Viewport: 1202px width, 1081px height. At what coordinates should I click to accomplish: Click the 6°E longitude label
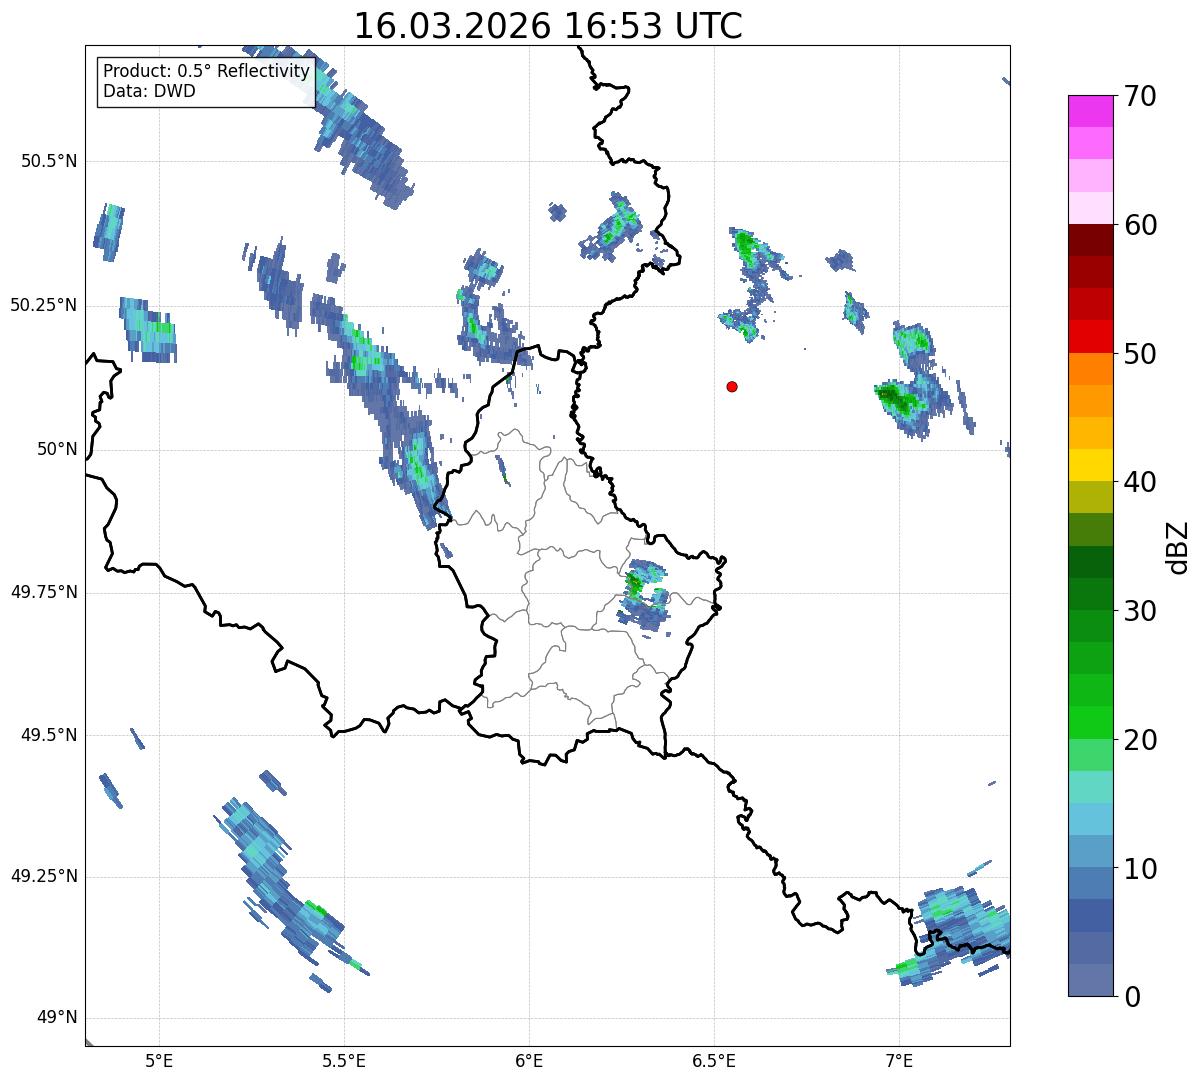click(x=529, y=1060)
